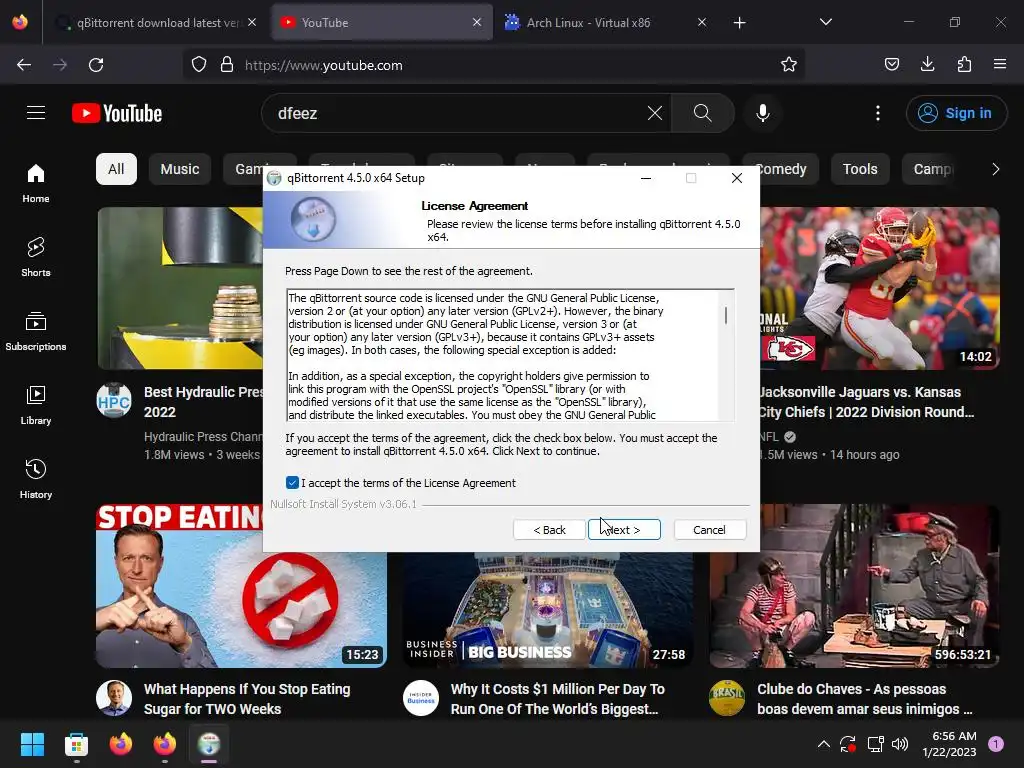
Task: Show hidden system tray icons
Action: [x=824, y=744]
